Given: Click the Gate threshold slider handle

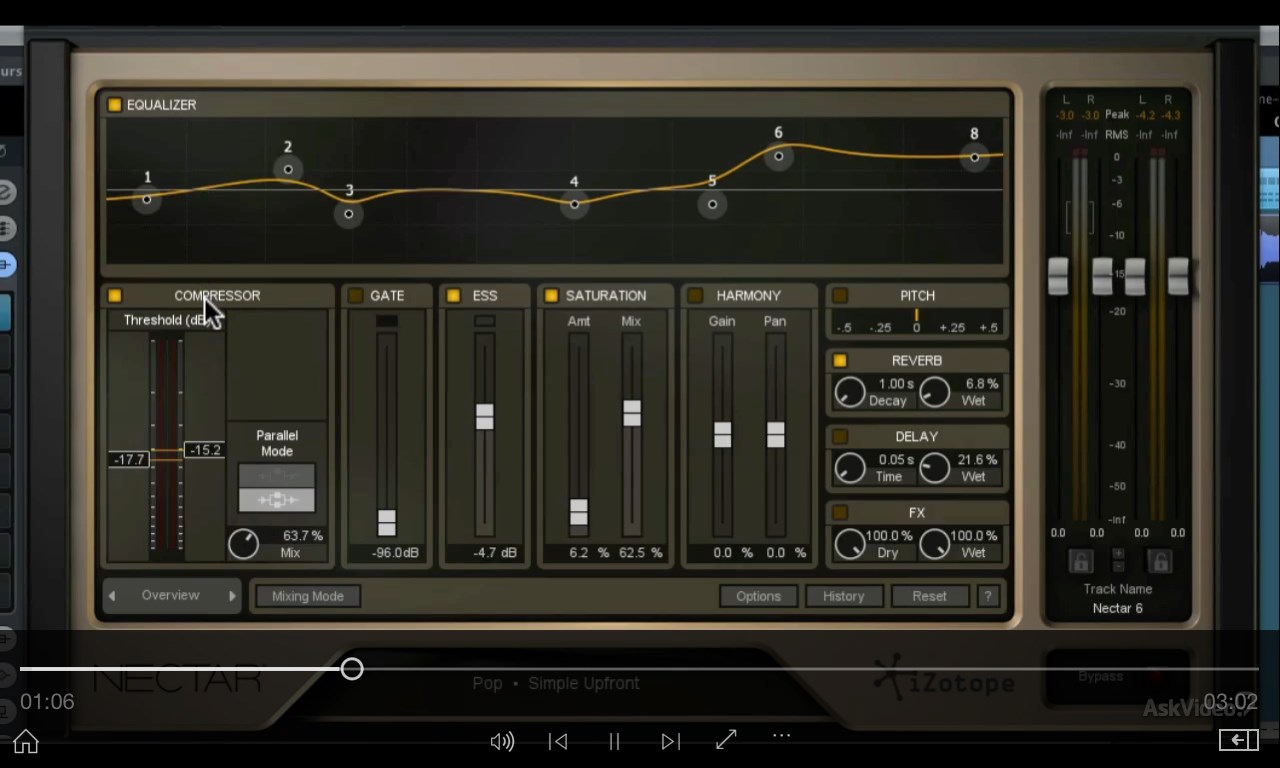Looking at the screenshot, I should tap(387, 522).
